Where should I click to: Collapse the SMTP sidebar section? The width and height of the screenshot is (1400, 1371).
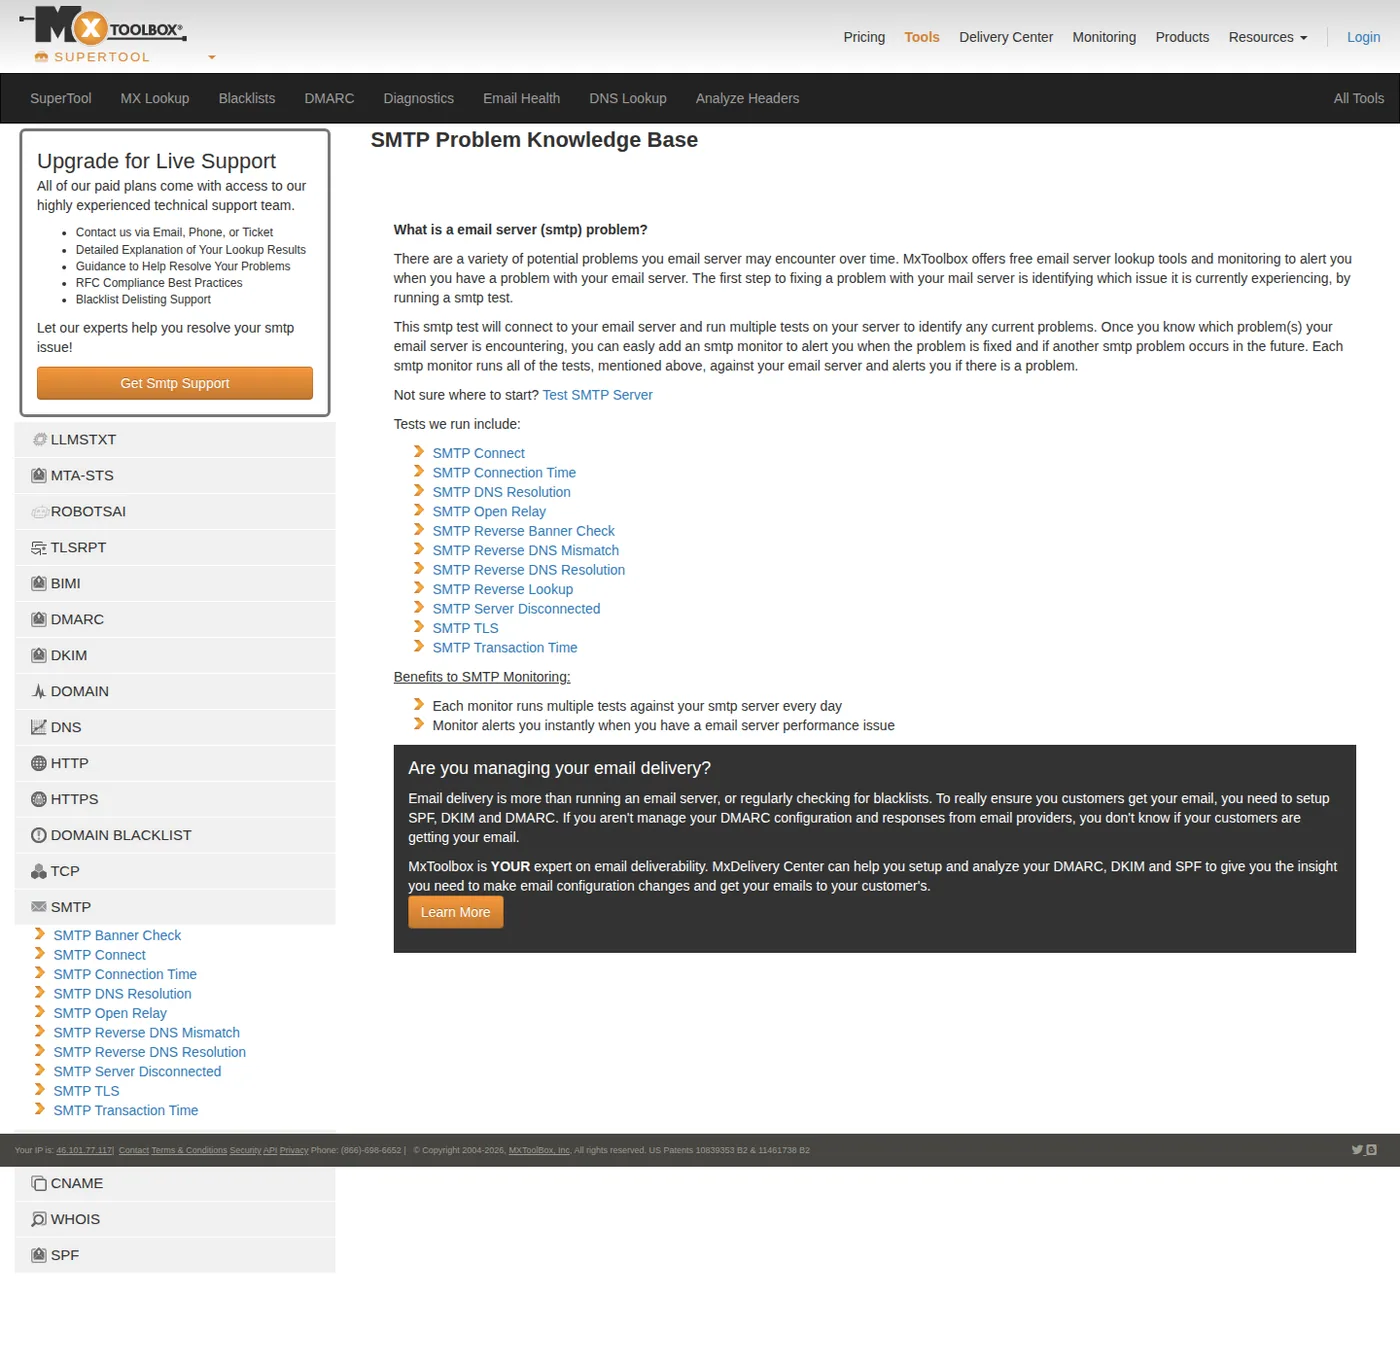pos(175,908)
